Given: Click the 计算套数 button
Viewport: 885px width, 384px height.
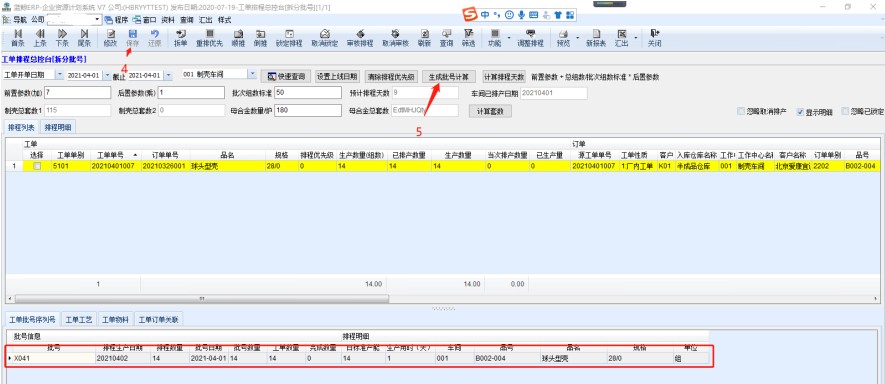Looking at the screenshot, I should [490, 111].
